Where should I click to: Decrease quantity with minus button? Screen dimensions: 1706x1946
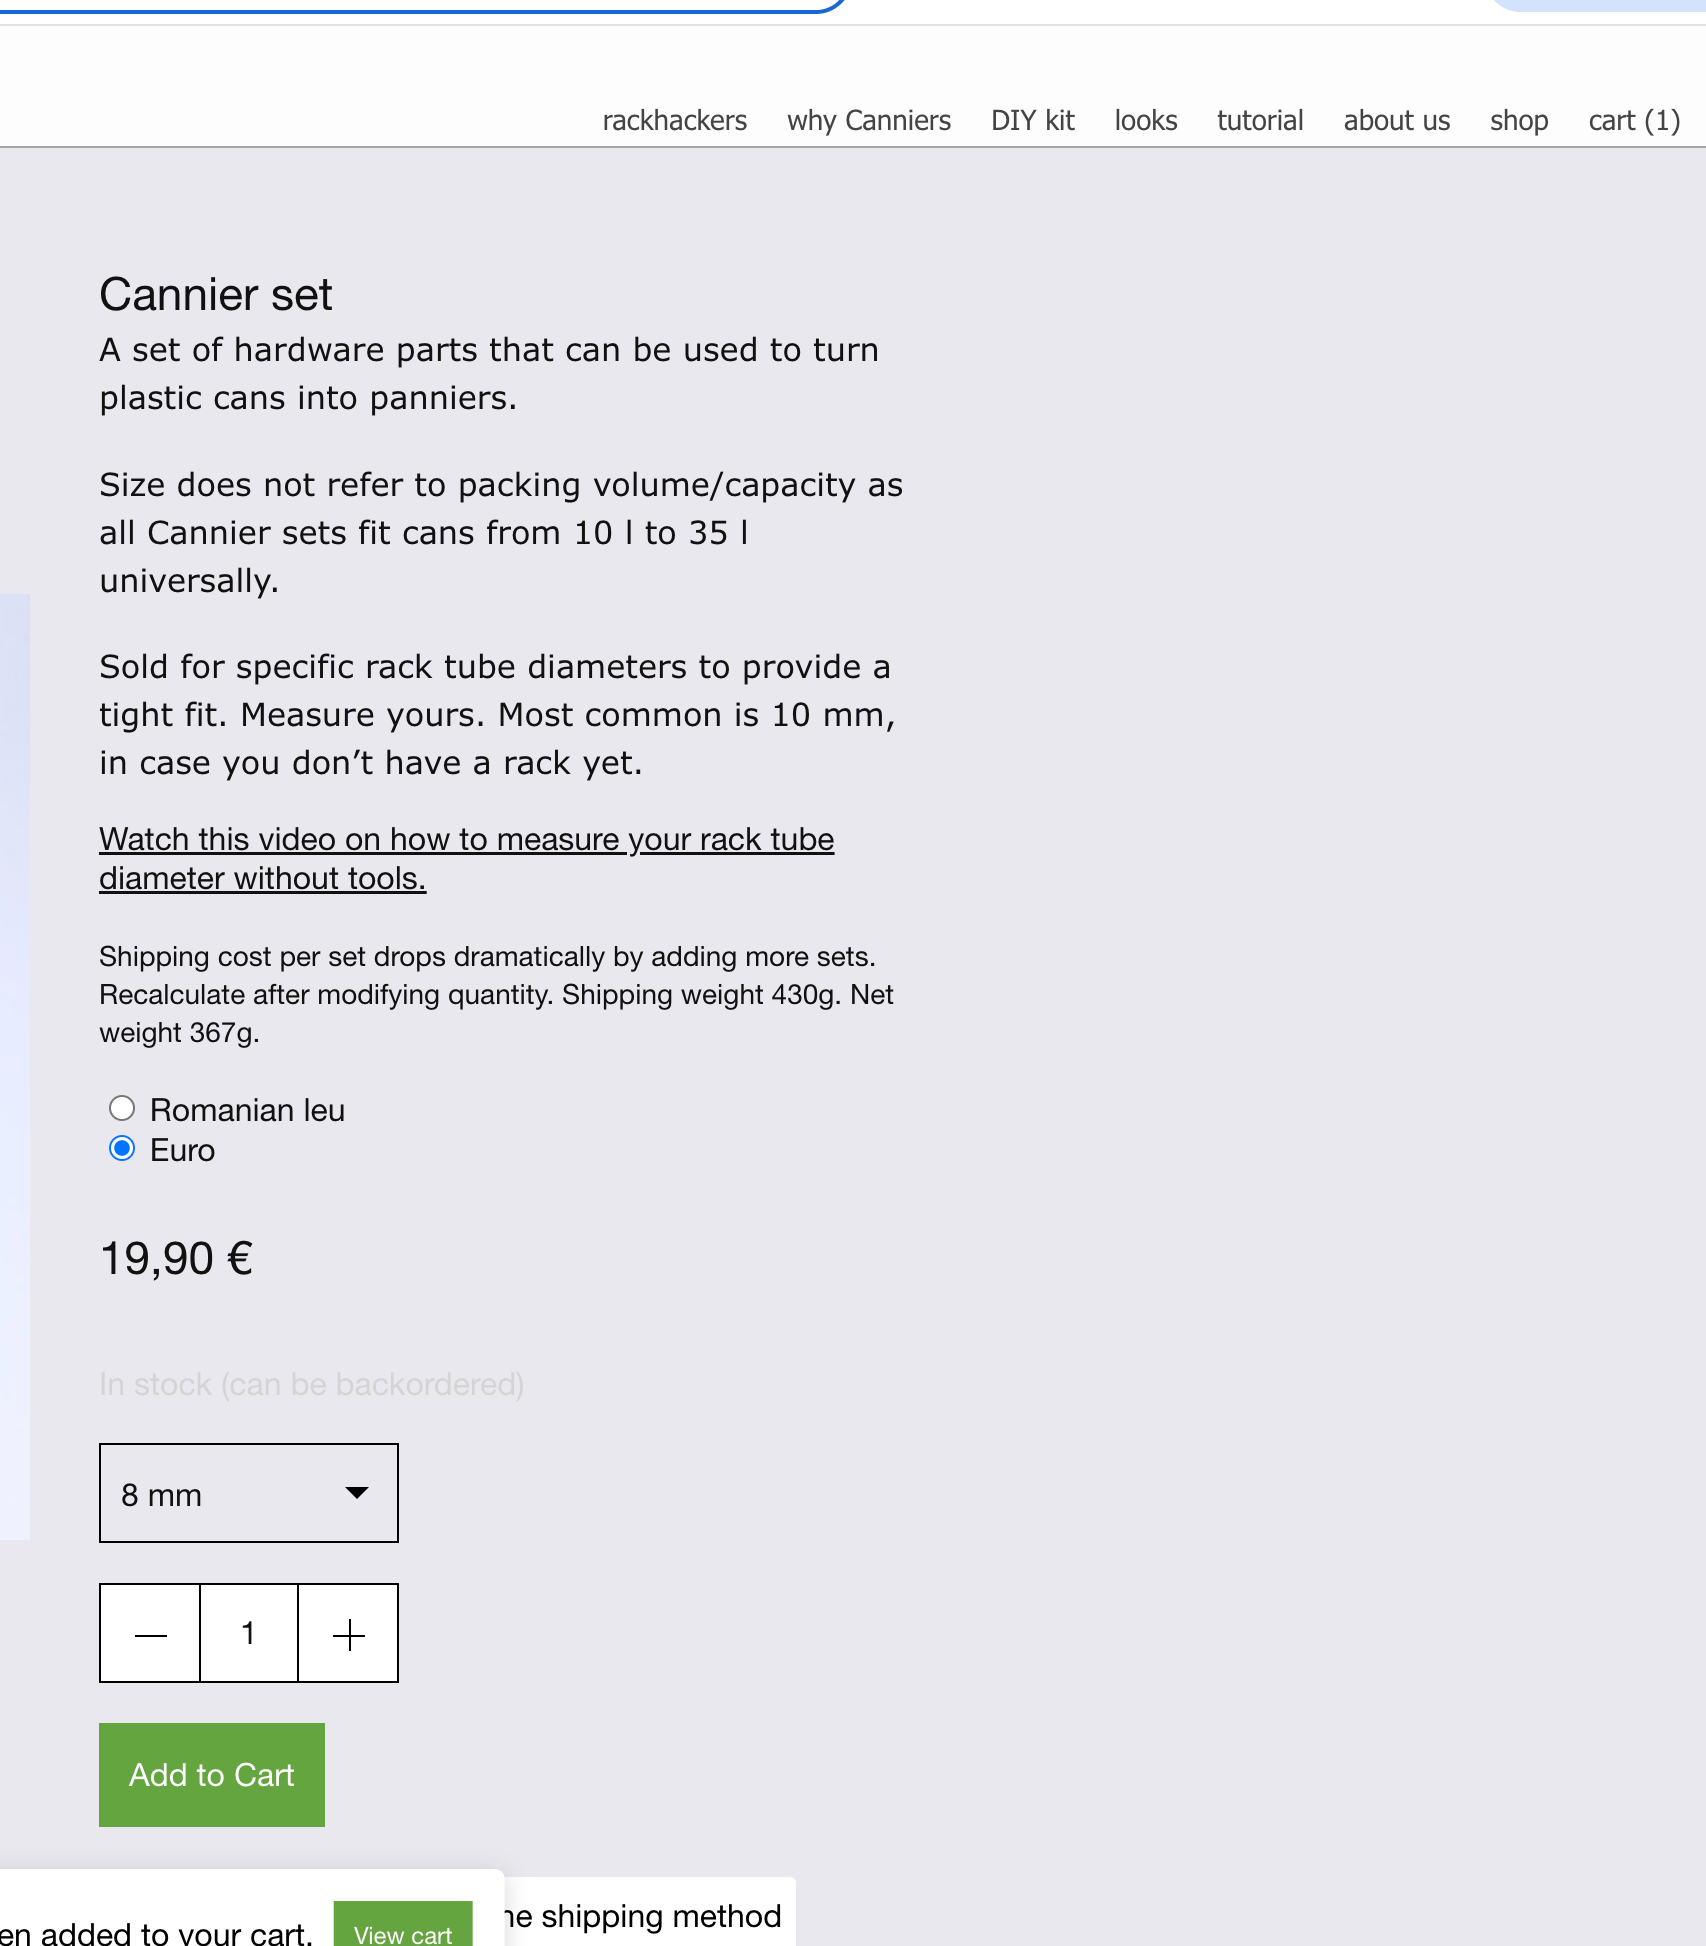(x=149, y=1633)
